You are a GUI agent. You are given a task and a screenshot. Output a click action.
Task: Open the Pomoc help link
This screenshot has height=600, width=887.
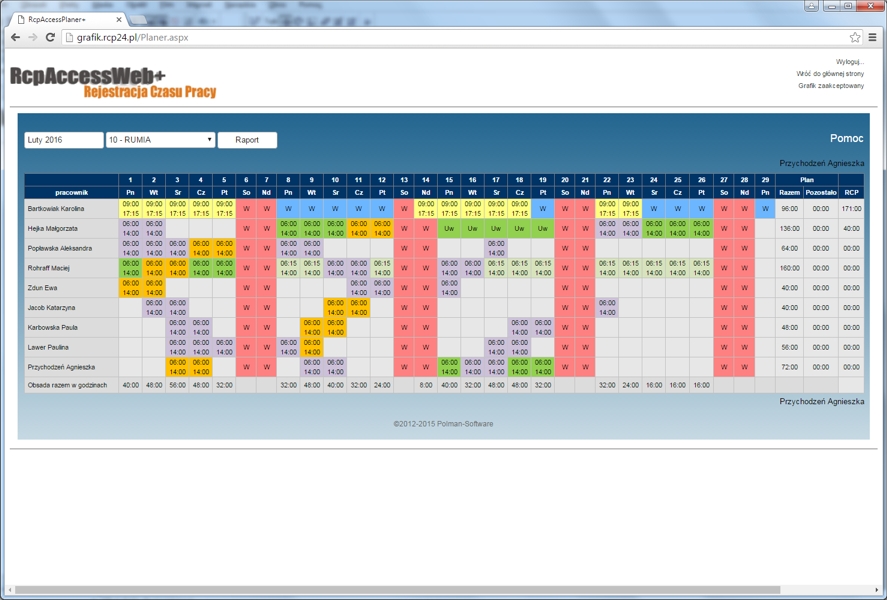[x=846, y=139]
